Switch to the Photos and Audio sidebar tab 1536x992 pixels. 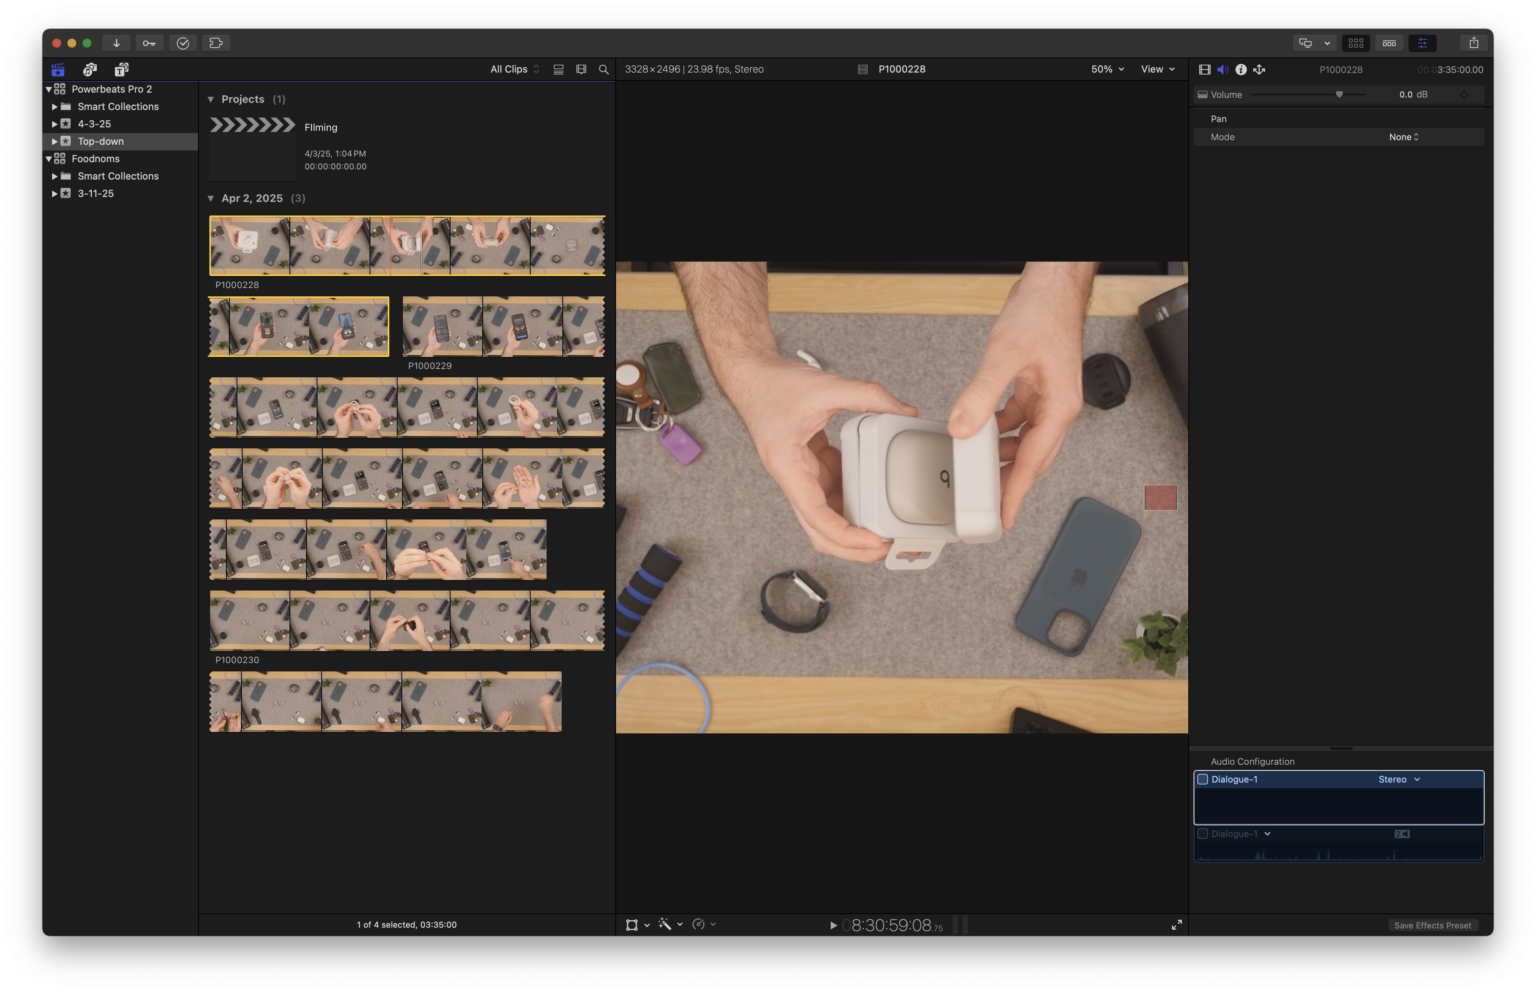click(90, 69)
